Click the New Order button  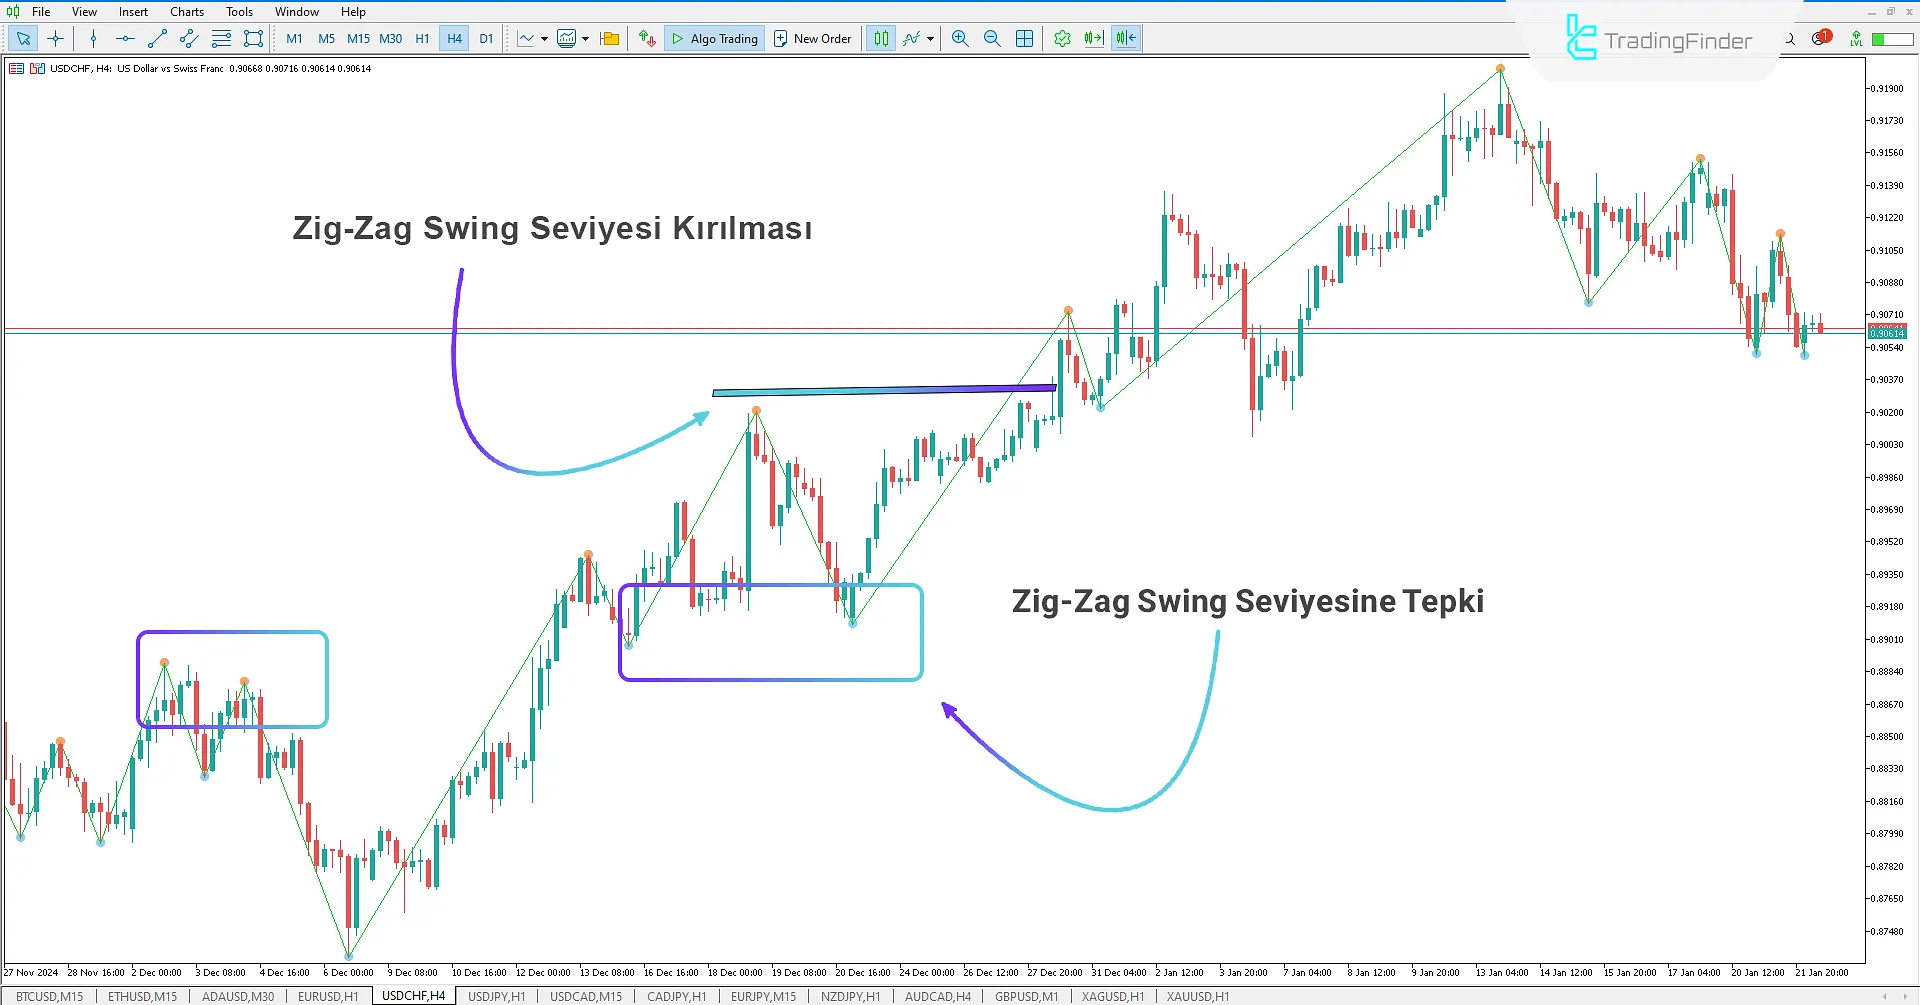(x=812, y=38)
